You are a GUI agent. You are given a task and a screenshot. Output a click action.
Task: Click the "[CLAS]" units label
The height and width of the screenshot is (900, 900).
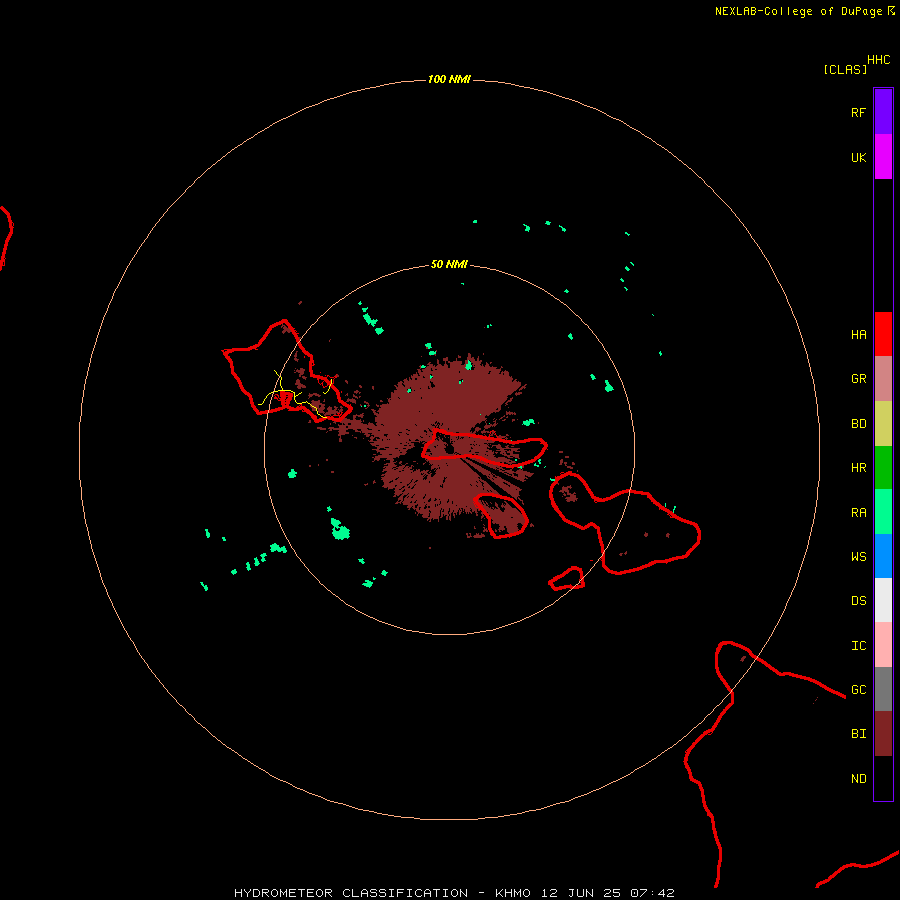pos(845,69)
